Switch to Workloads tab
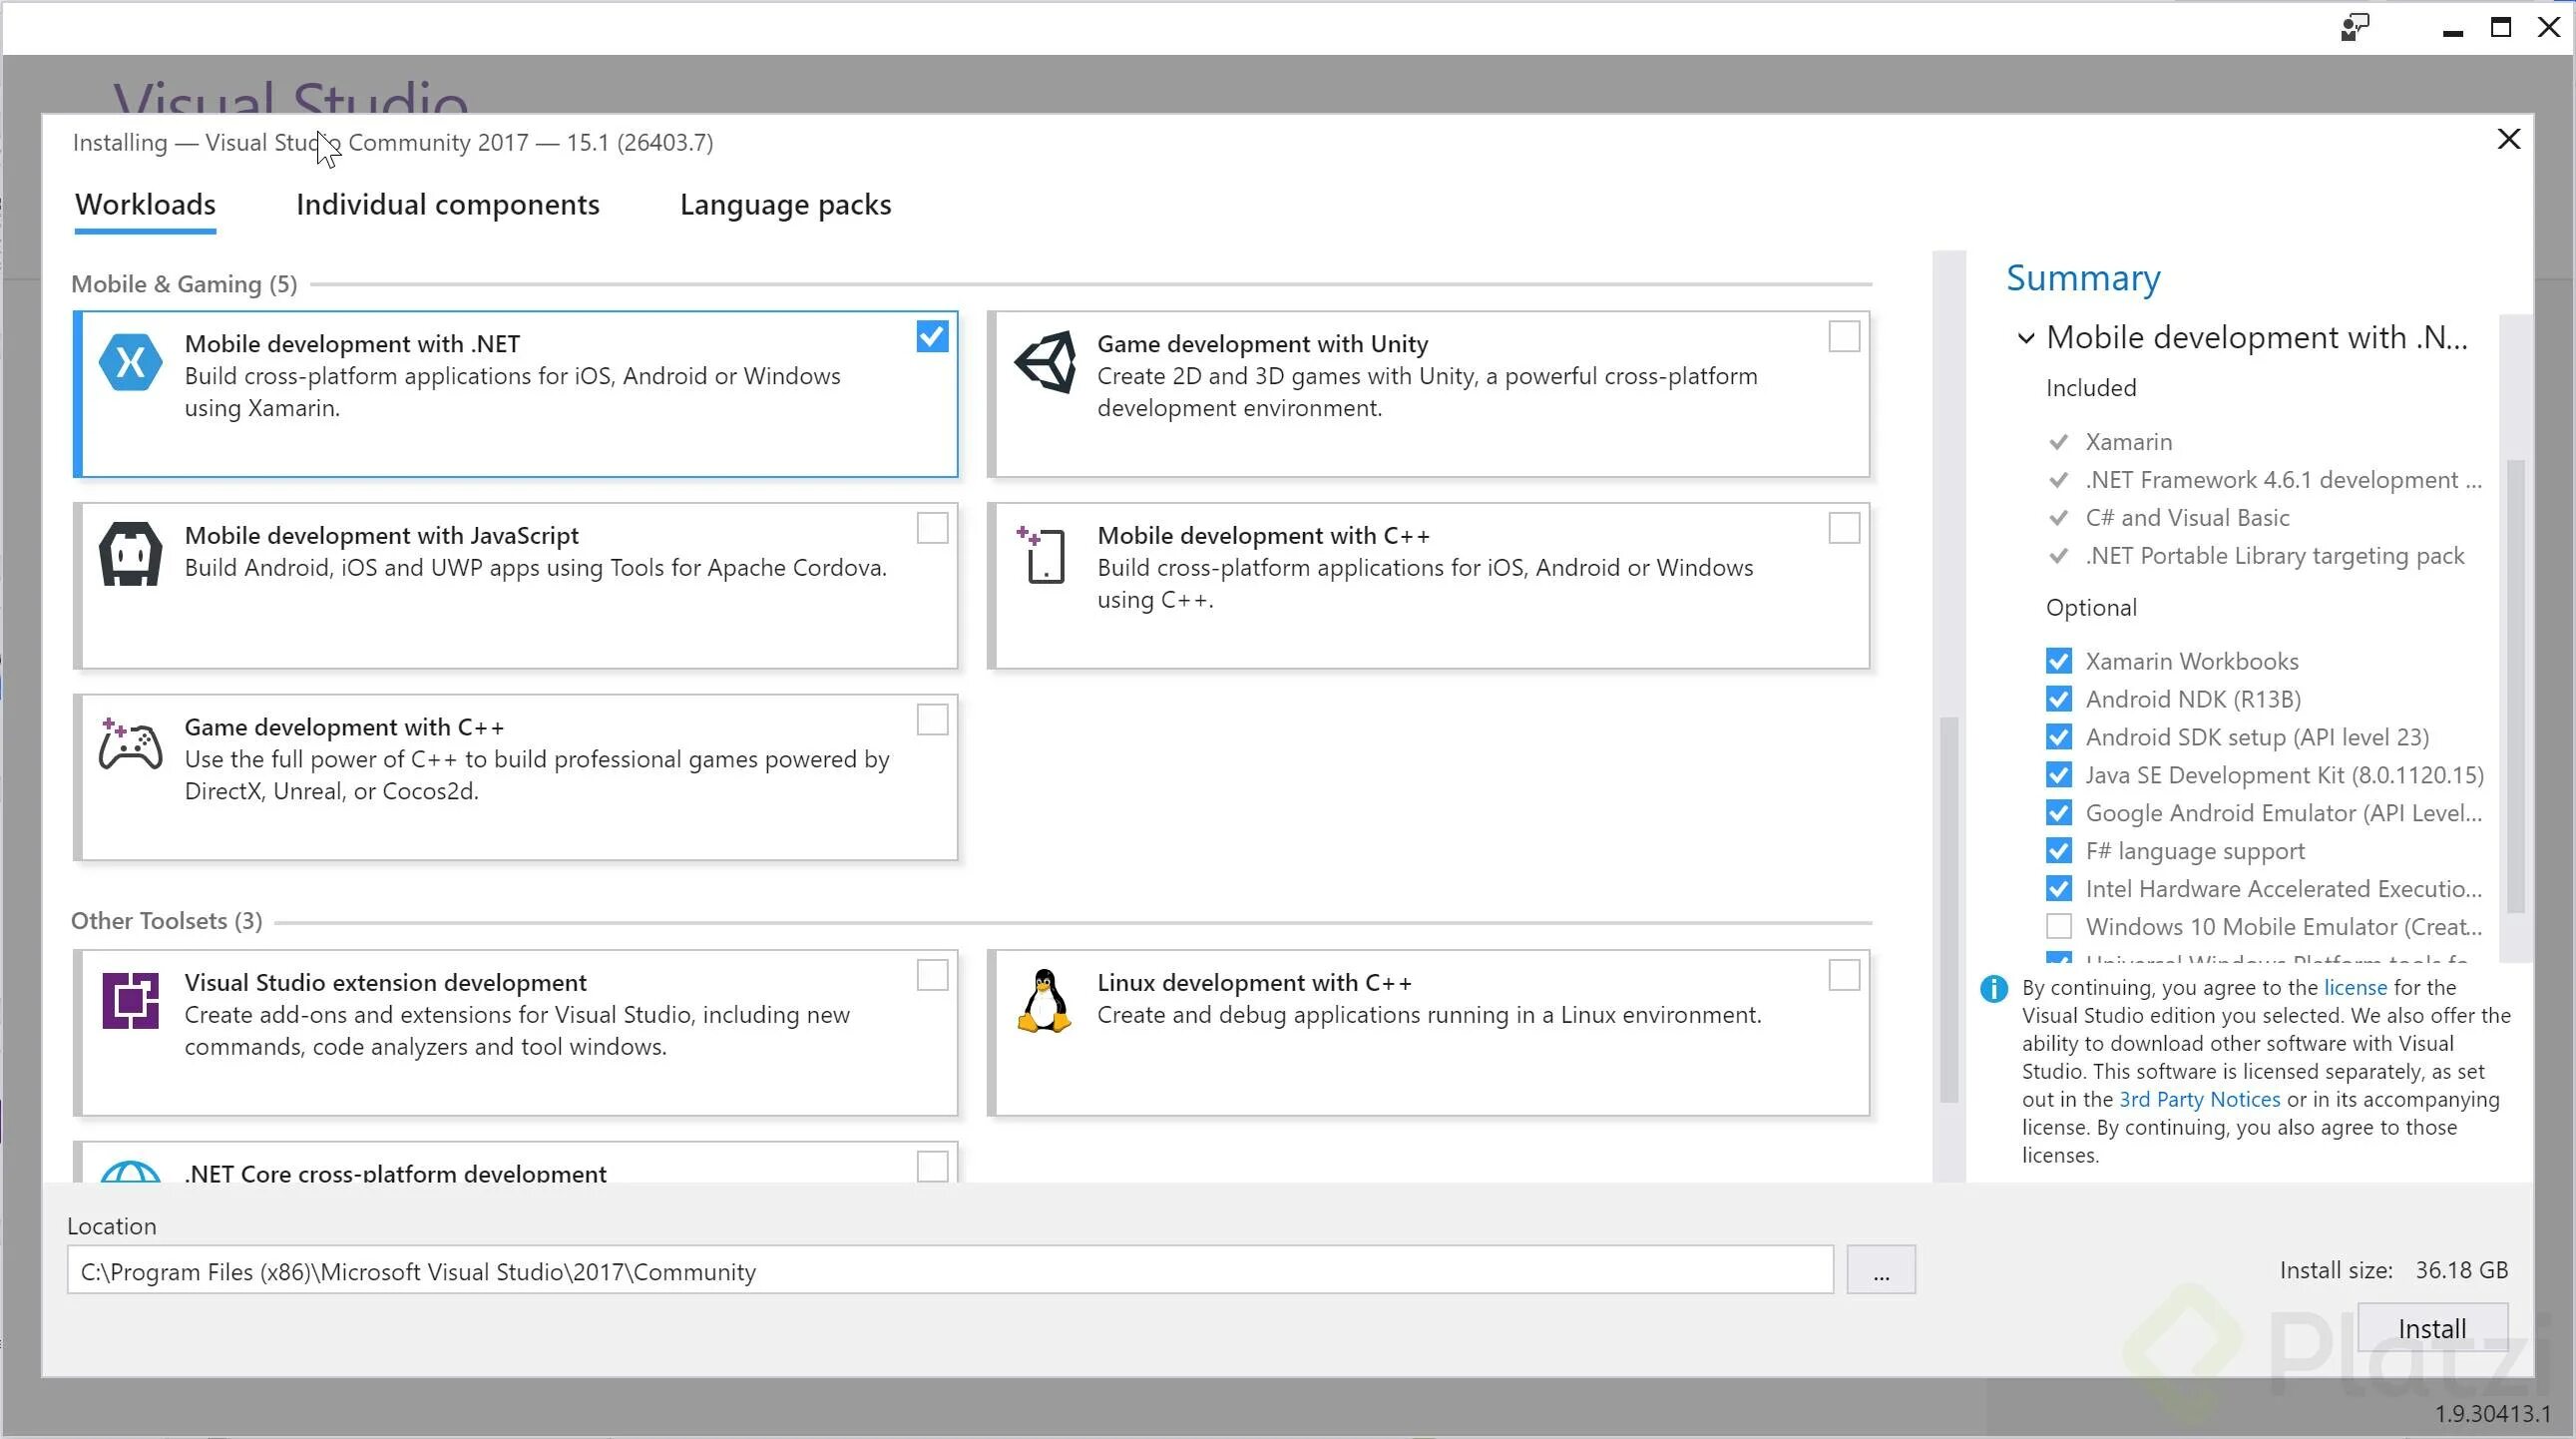The height and width of the screenshot is (1439, 2576). coord(145,205)
